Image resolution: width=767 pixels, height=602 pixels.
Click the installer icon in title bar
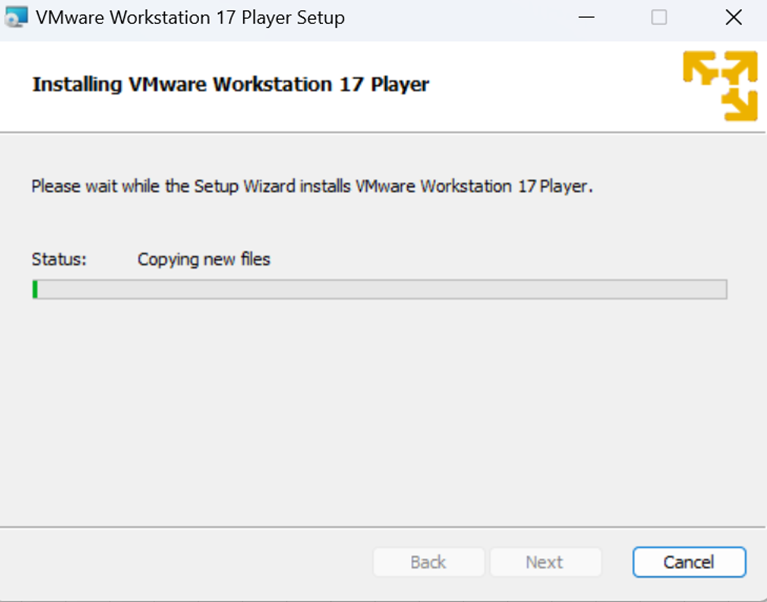[x=16, y=18]
